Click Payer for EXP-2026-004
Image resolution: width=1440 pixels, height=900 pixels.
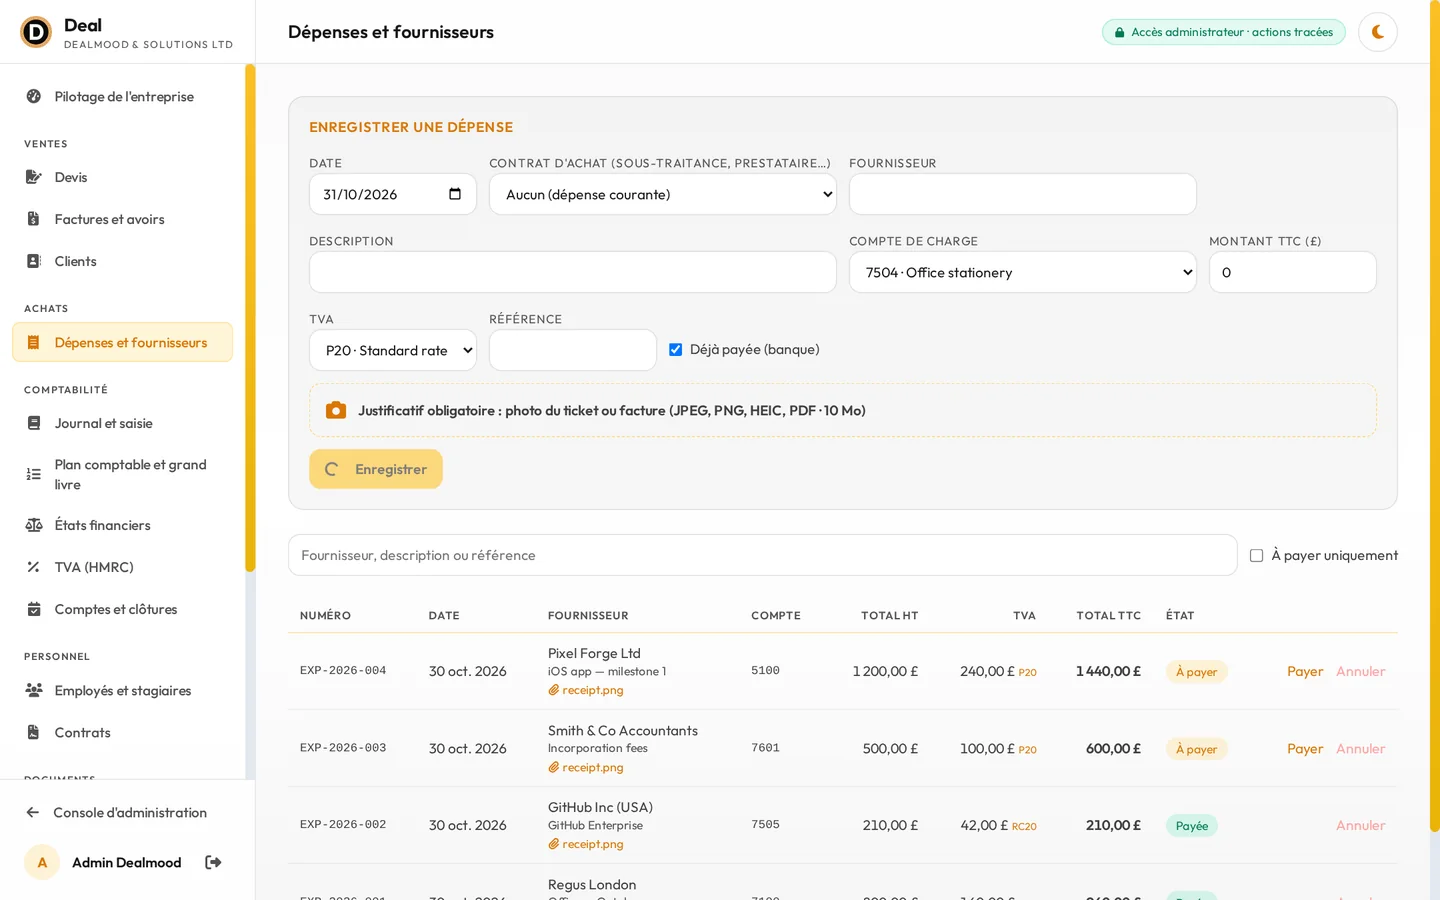[1305, 671]
